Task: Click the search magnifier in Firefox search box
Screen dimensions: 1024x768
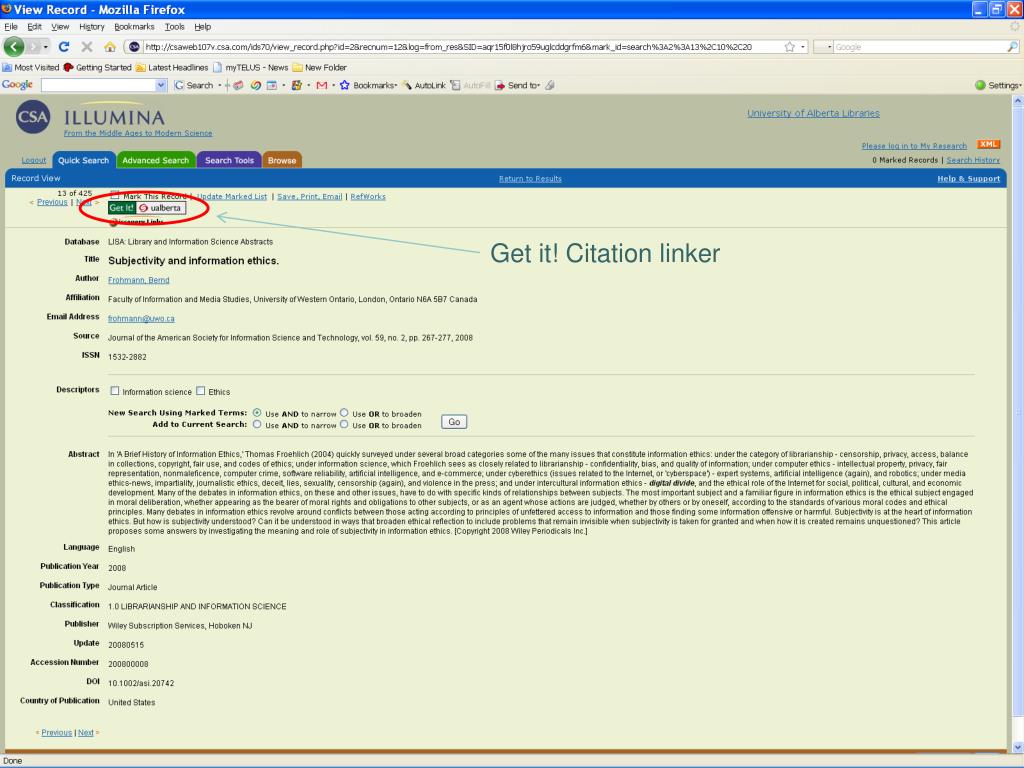Action: tap(1012, 47)
